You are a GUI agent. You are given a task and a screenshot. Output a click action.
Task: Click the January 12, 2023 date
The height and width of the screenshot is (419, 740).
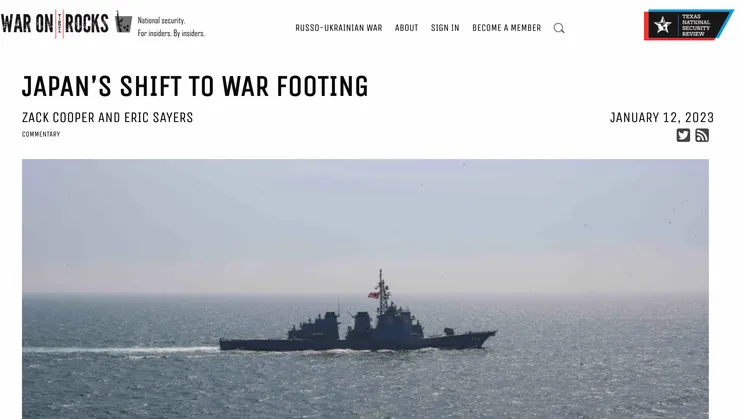[662, 117]
